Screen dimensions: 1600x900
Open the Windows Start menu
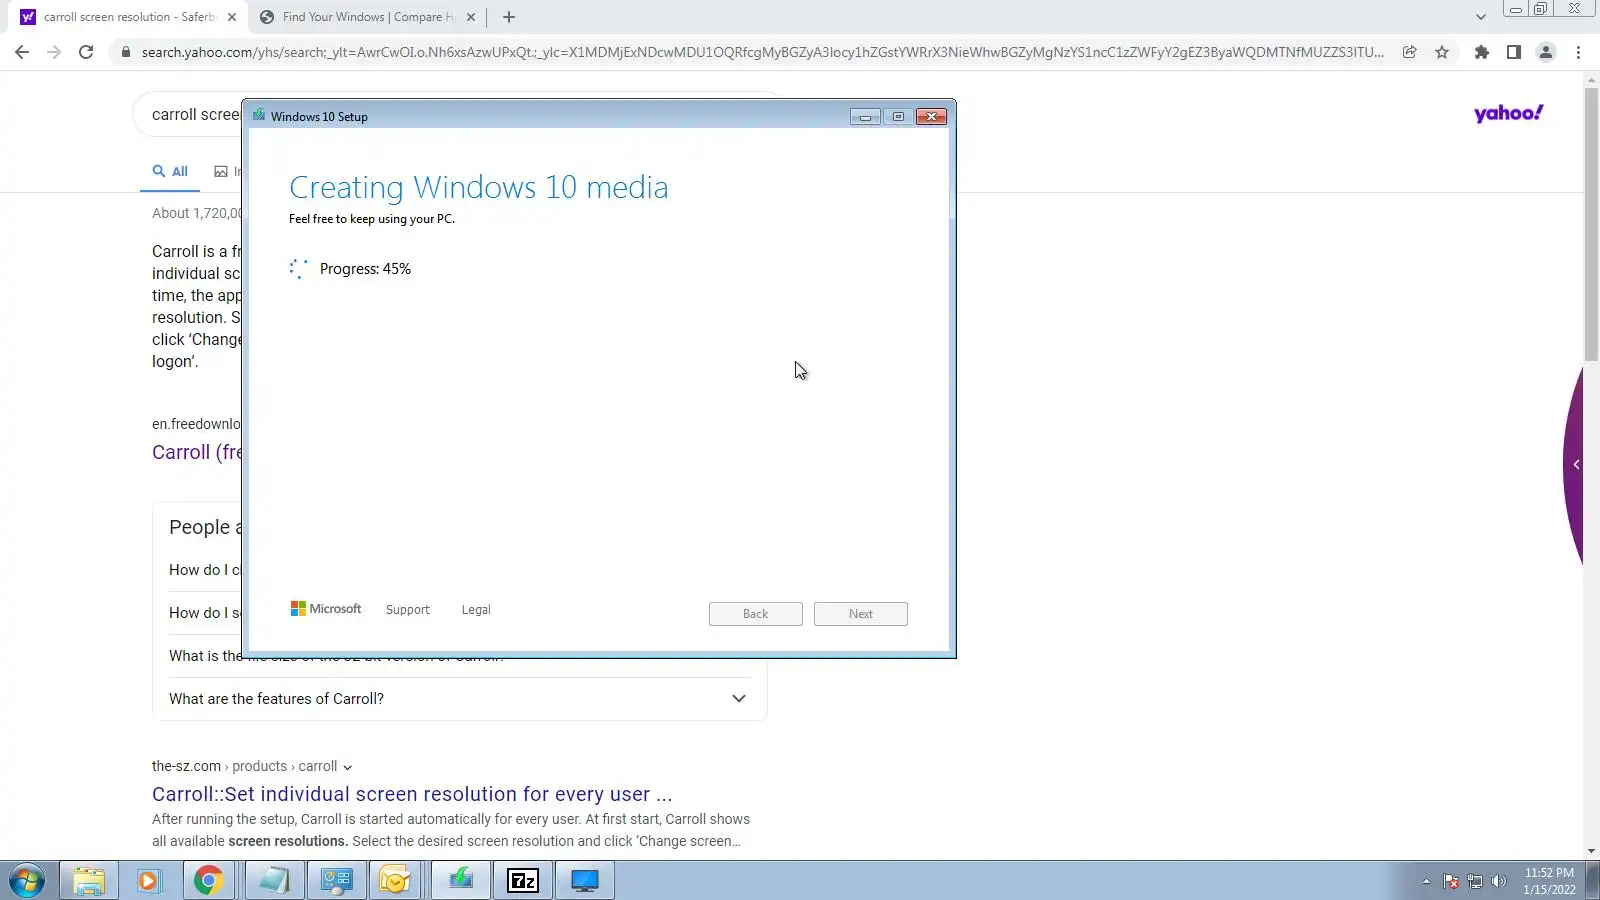27,881
